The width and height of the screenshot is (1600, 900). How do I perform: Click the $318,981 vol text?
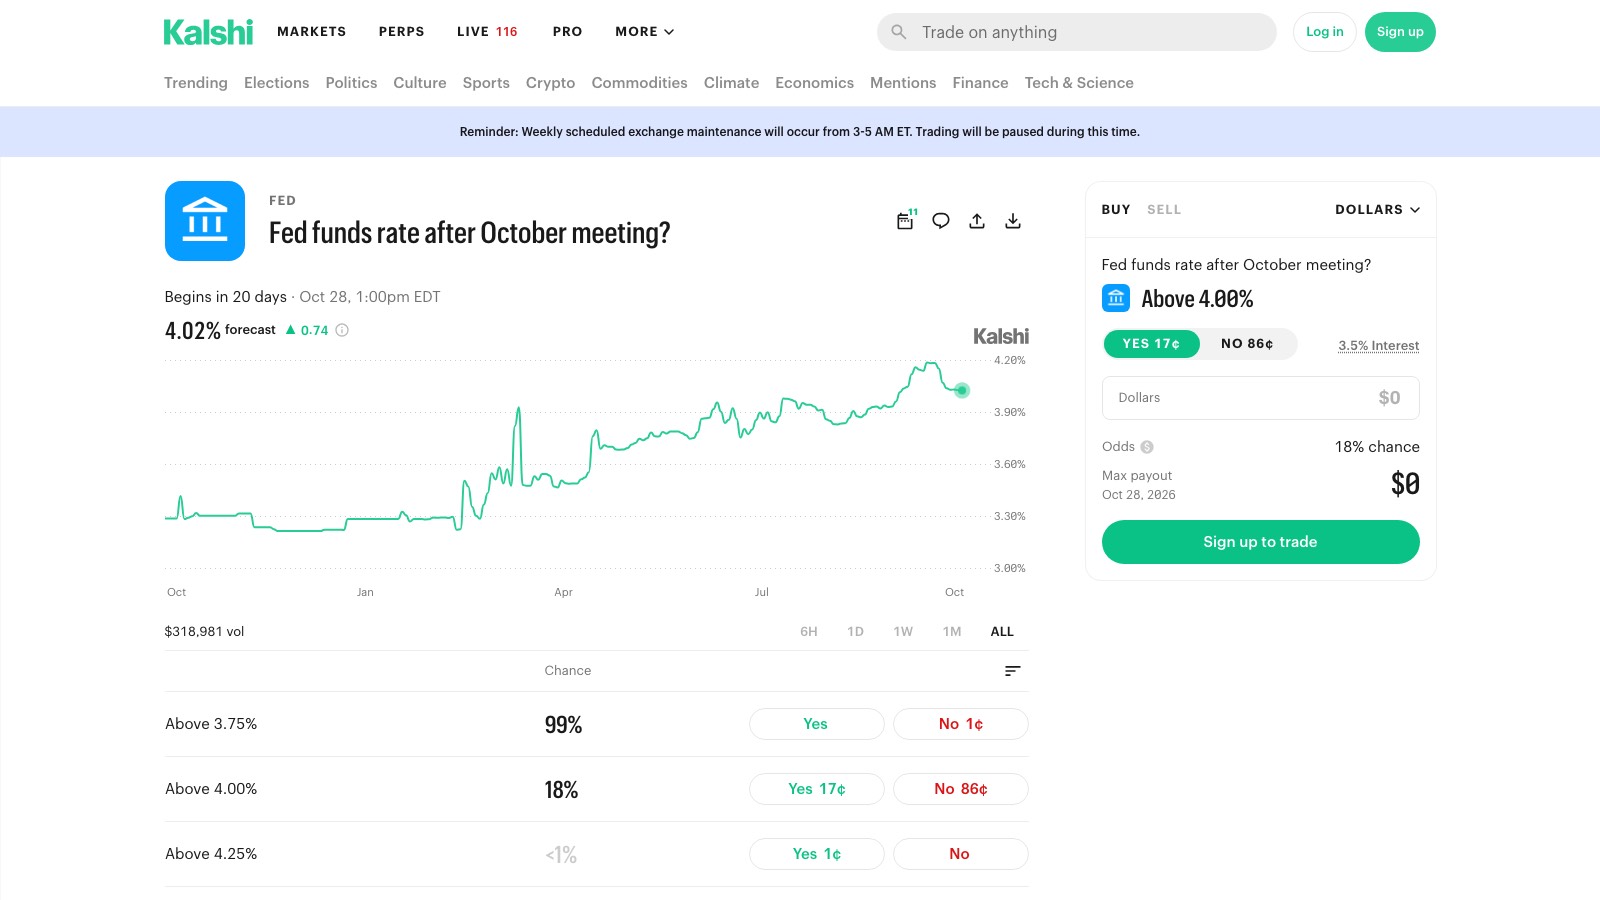tap(204, 632)
